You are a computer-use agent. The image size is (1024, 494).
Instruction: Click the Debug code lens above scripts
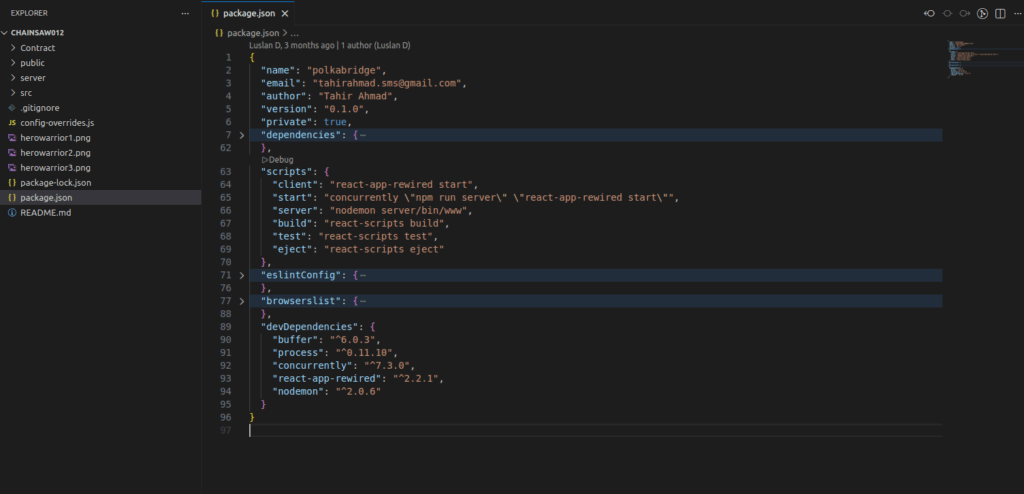coord(278,160)
